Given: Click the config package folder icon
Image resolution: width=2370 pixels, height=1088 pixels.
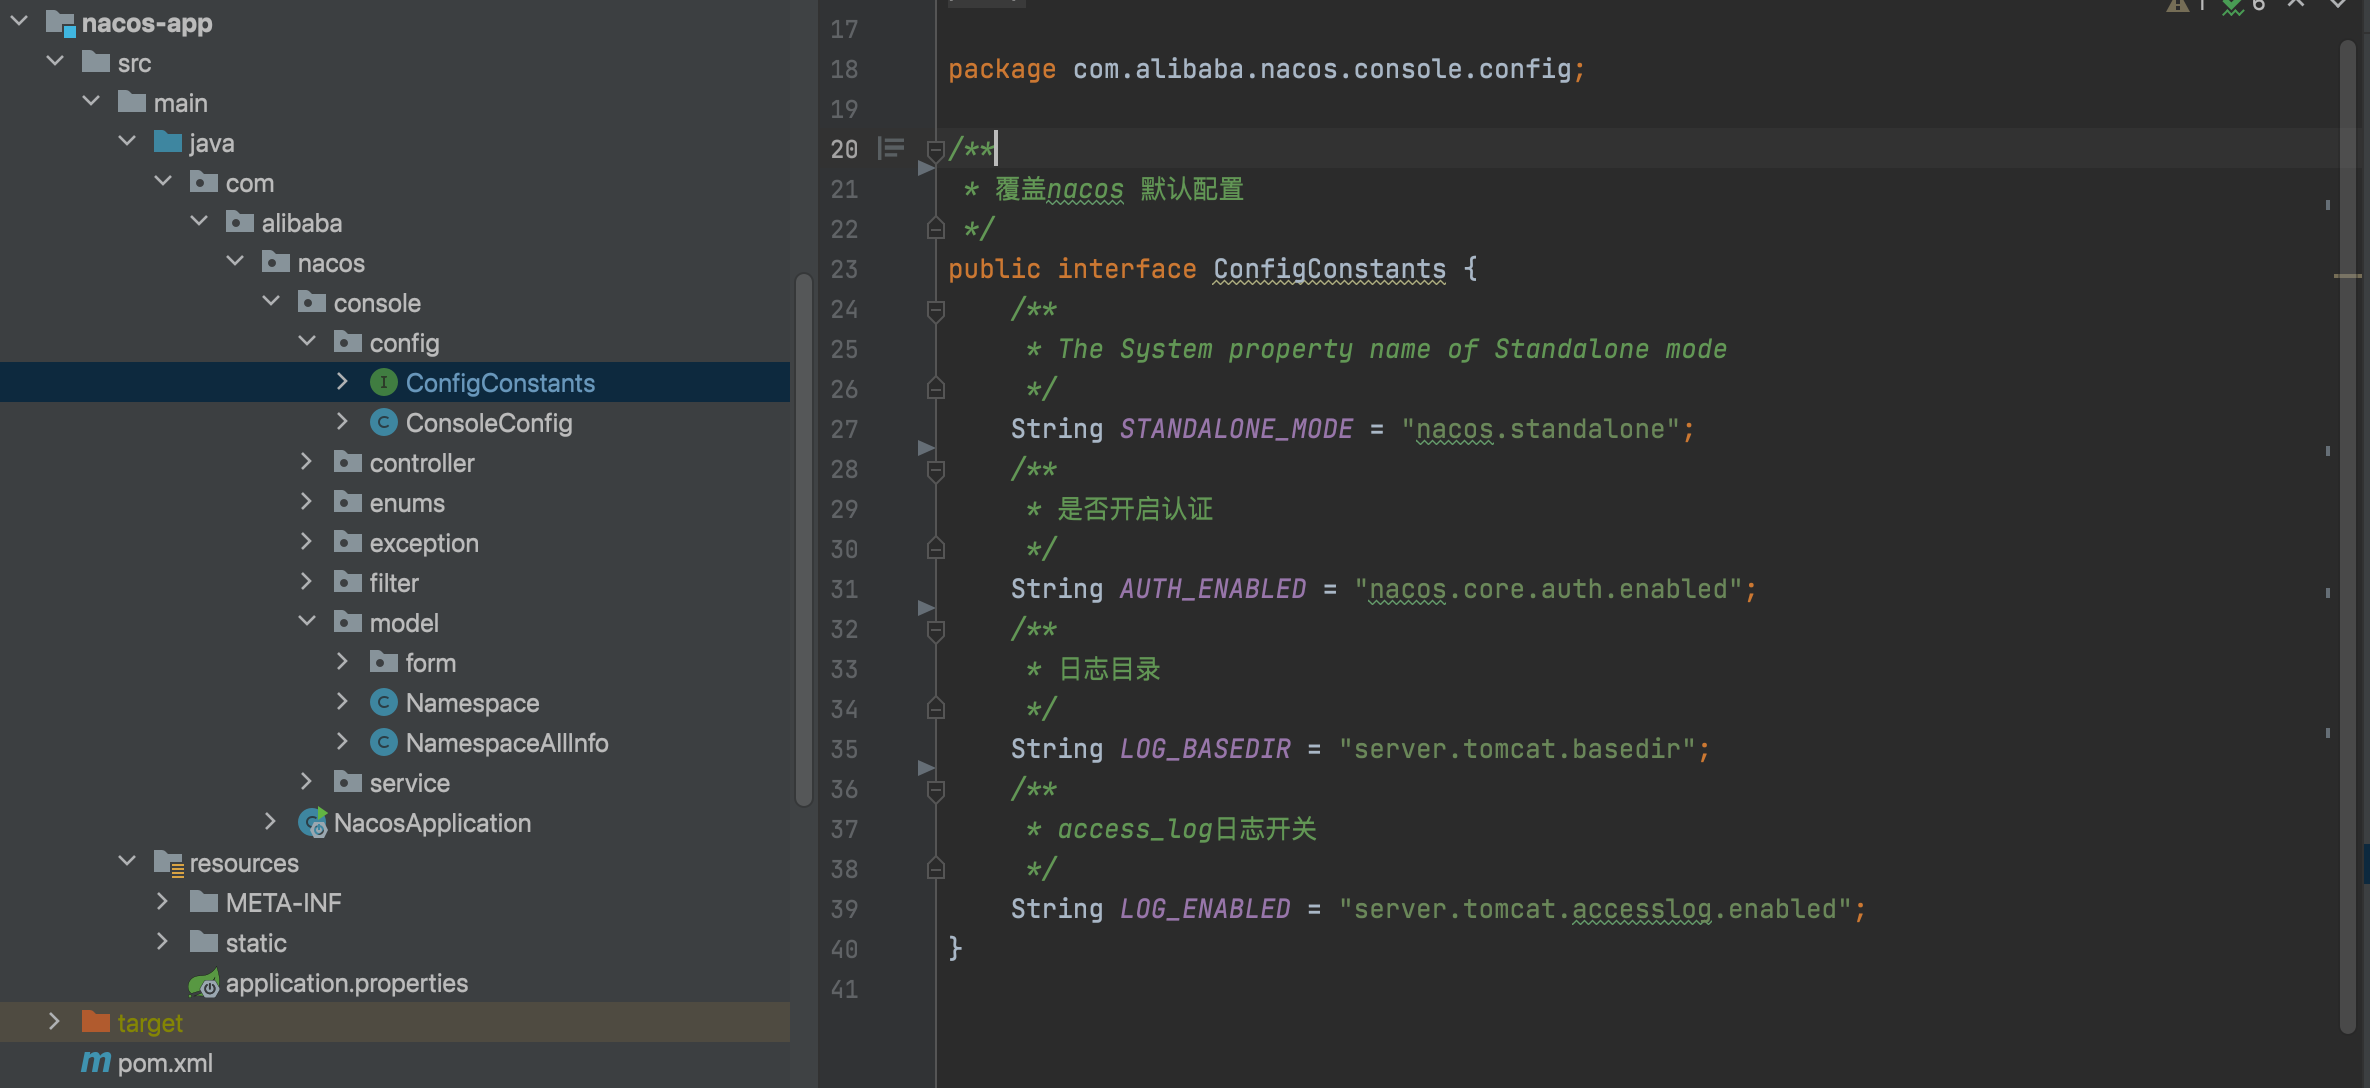Looking at the screenshot, I should pos(348,342).
